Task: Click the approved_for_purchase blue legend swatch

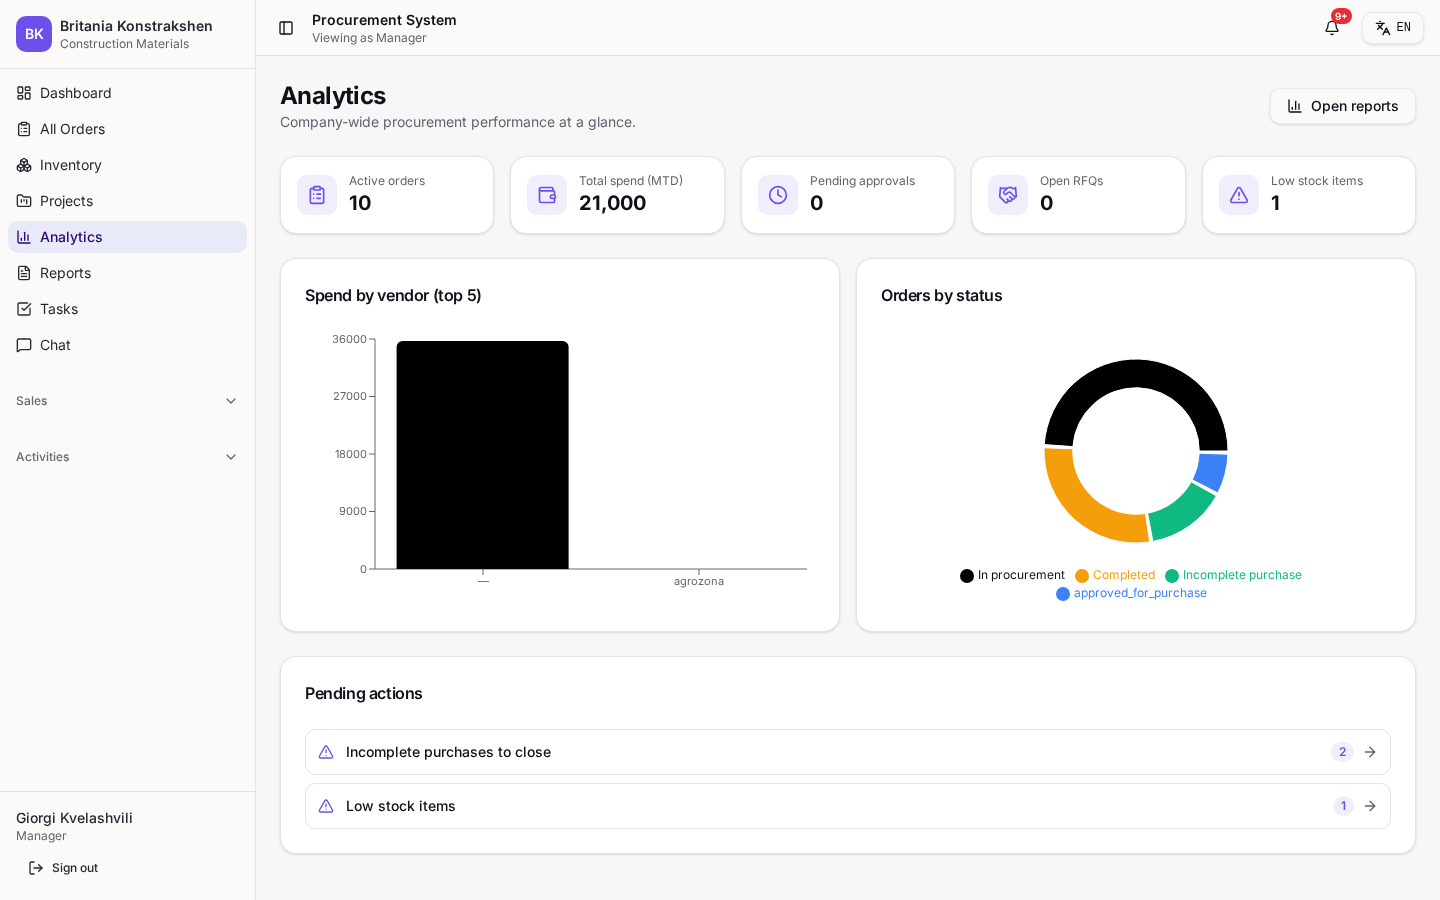Action: (x=1063, y=594)
